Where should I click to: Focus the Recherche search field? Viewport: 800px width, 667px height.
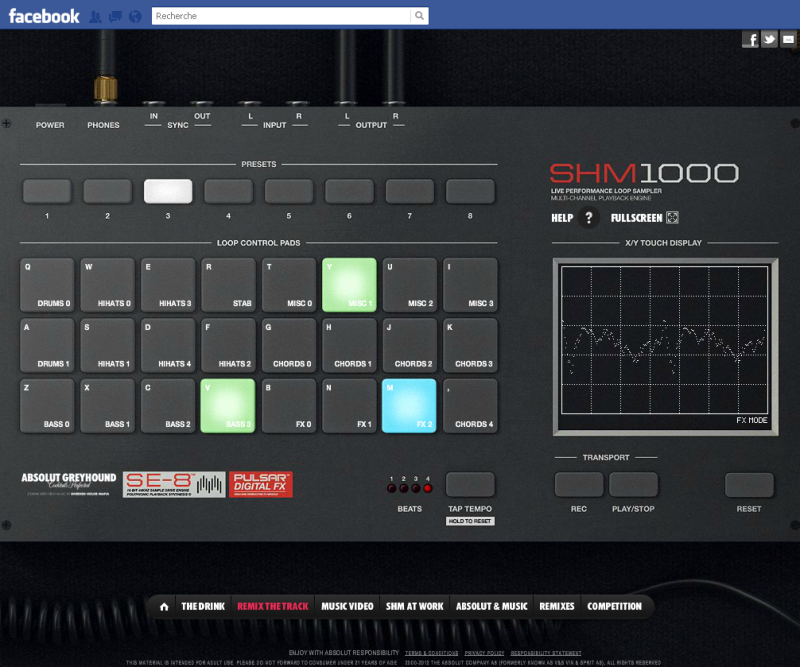click(282, 16)
